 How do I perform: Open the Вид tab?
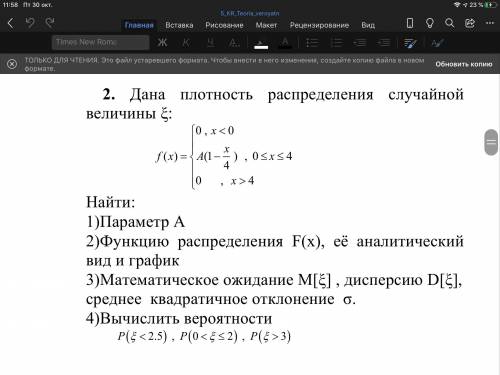(368, 25)
